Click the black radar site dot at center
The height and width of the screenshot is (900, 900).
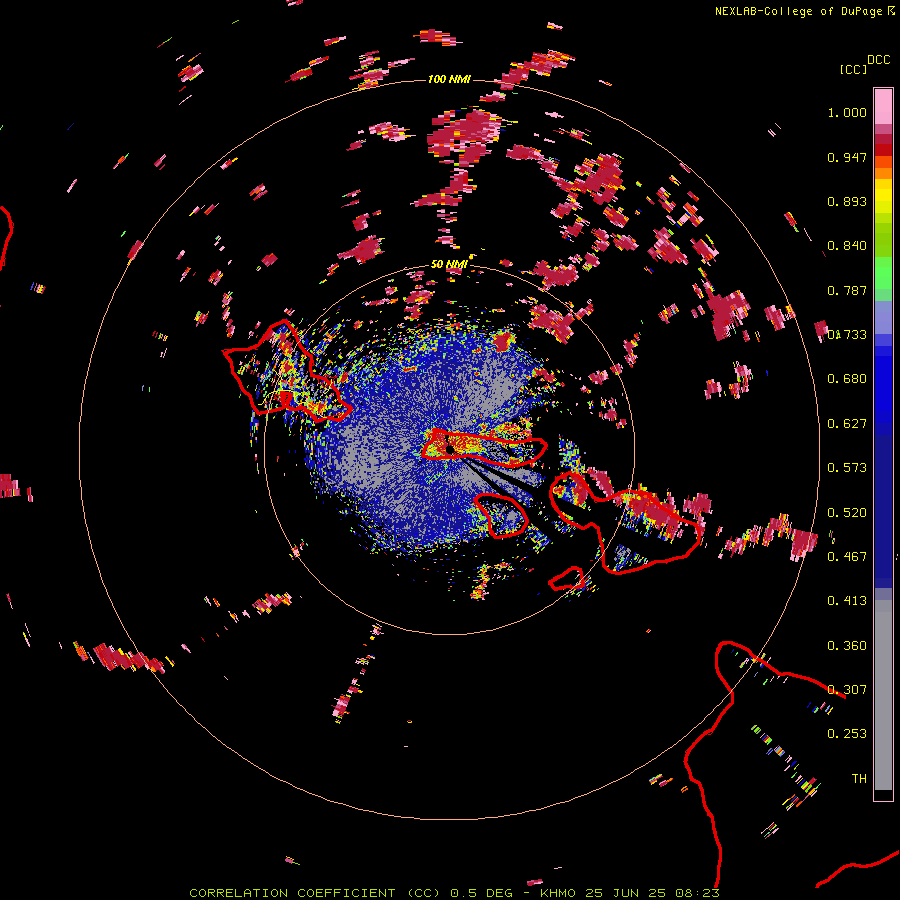[x=451, y=449]
